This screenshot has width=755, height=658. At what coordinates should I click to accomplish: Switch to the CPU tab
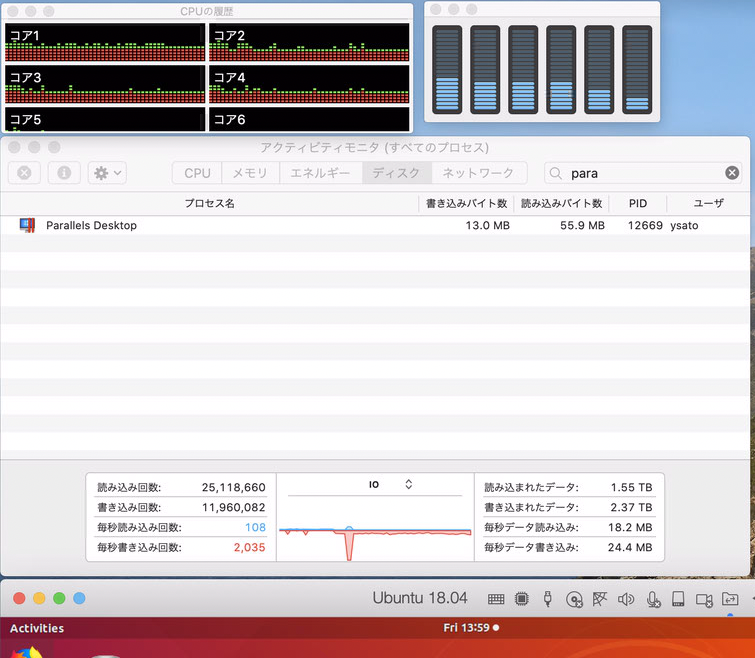197,173
